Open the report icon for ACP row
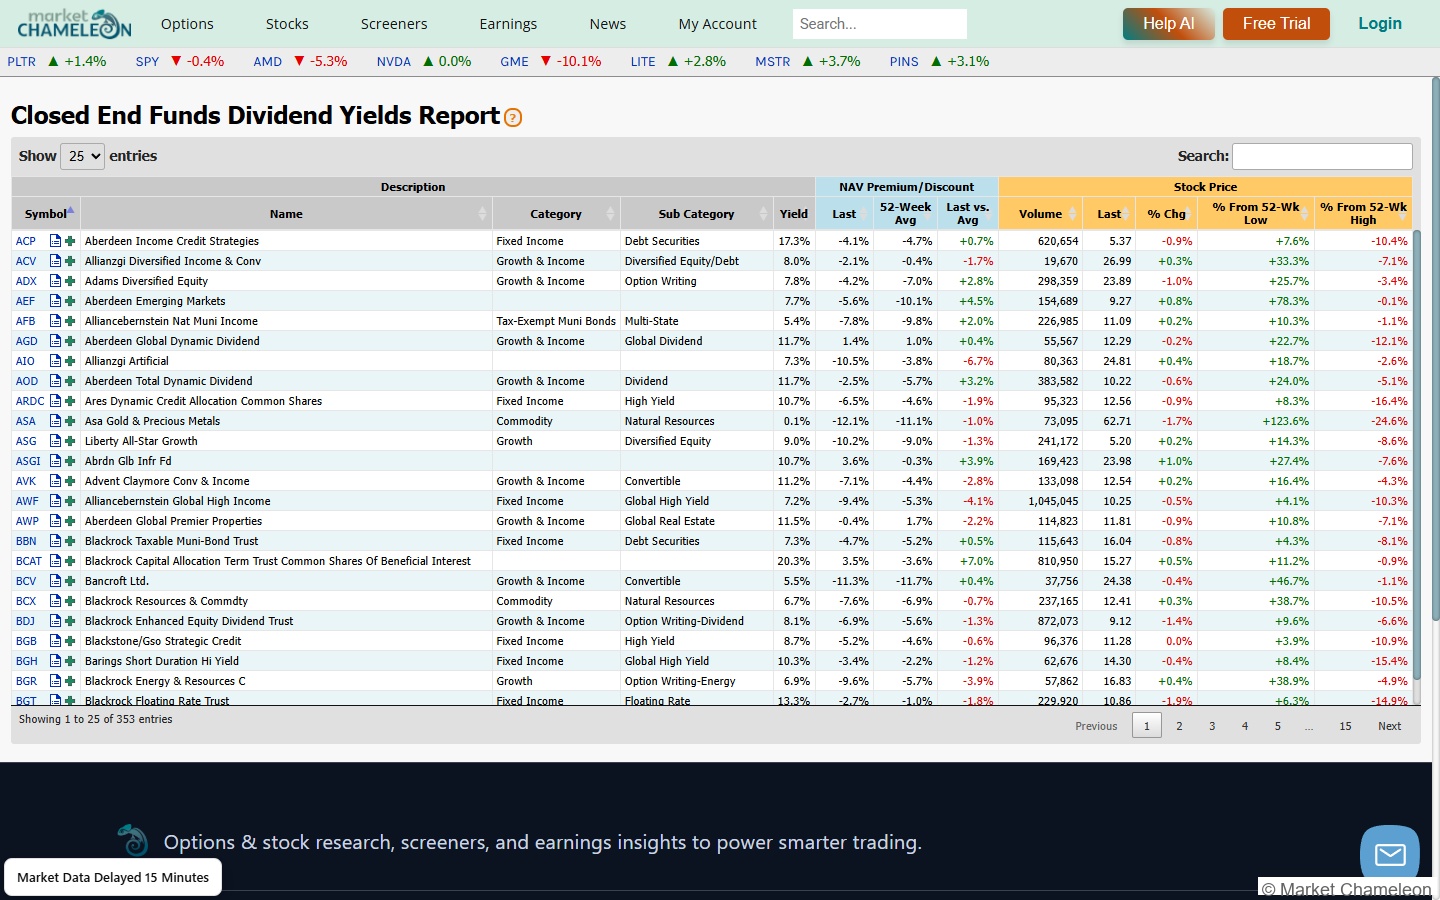Image resolution: width=1440 pixels, height=900 pixels. coord(56,241)
